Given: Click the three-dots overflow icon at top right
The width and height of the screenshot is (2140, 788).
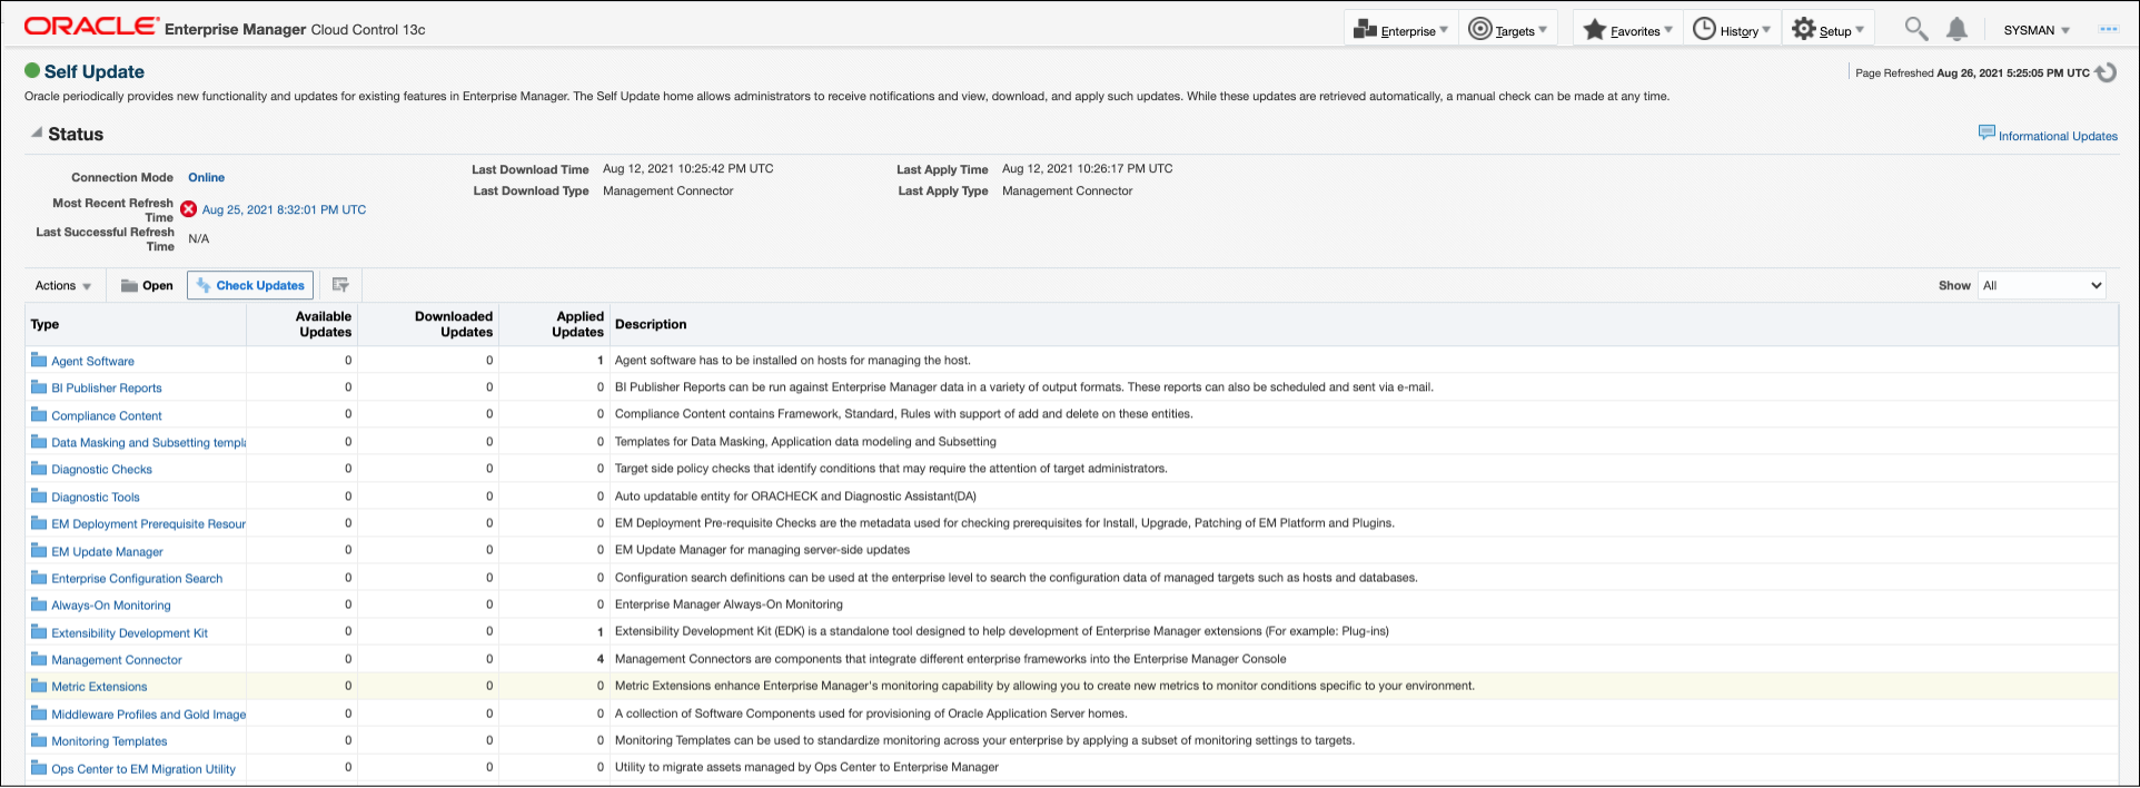Looking at the screenshot, I should pos(2108,29).
